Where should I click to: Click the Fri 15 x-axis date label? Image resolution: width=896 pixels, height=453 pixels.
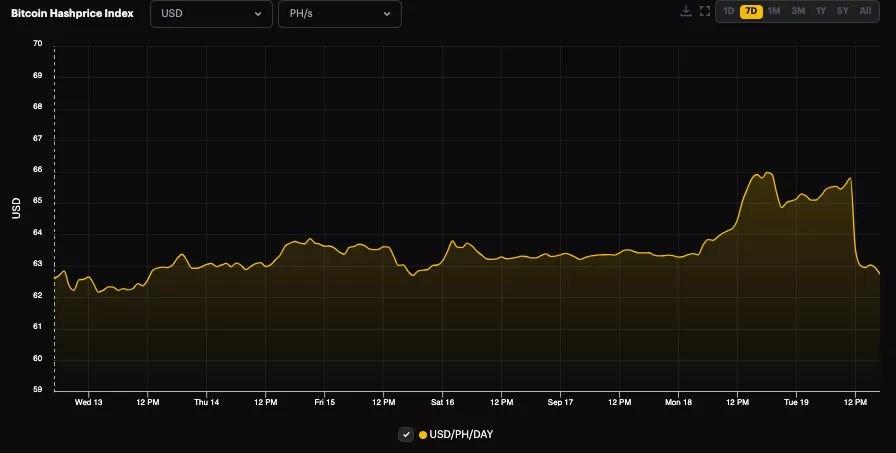pyautogui.click(x=324, y=402)
